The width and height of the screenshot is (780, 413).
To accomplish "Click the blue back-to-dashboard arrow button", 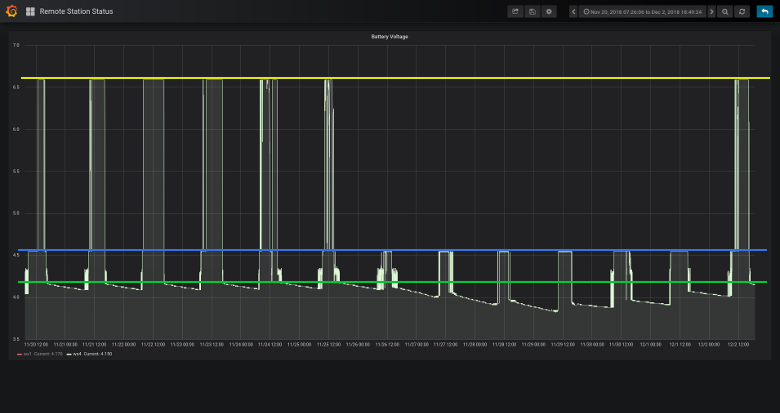I will (x=765, y=11).
